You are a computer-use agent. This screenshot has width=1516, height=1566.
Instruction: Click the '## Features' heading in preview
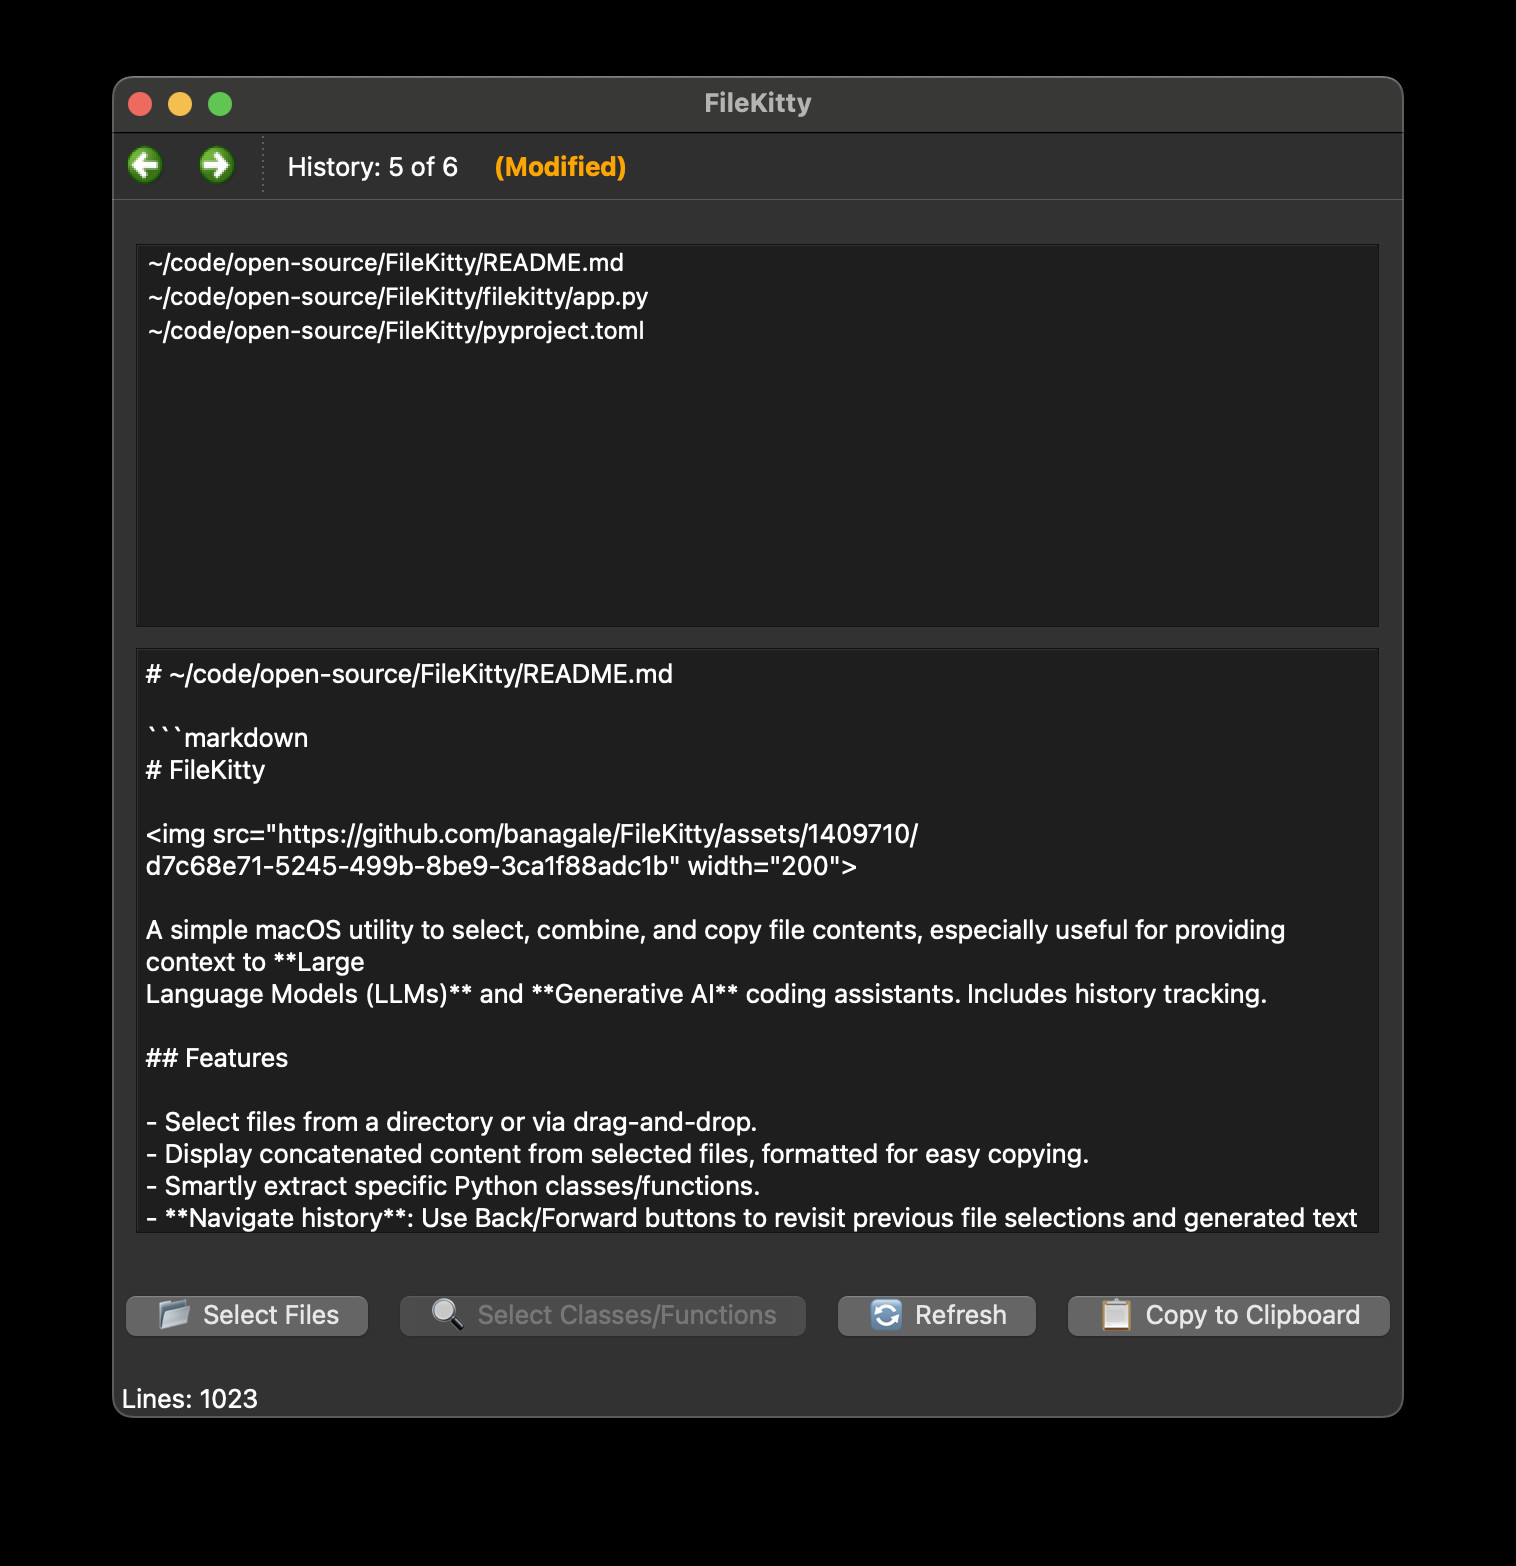coord(217,1058)
